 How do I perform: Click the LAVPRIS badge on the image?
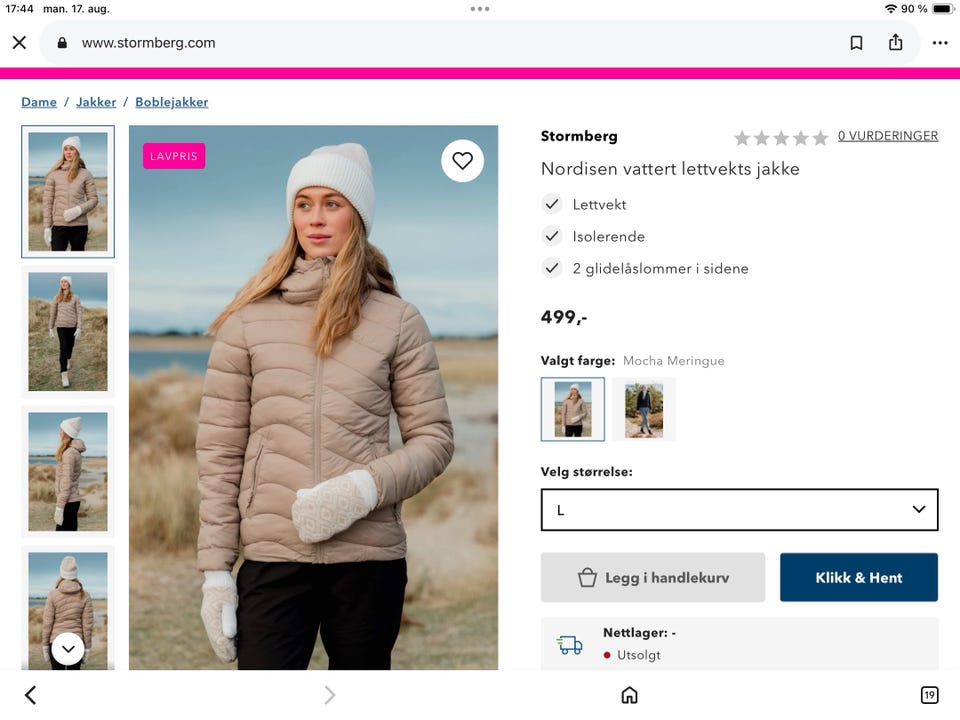coord(174,156)
